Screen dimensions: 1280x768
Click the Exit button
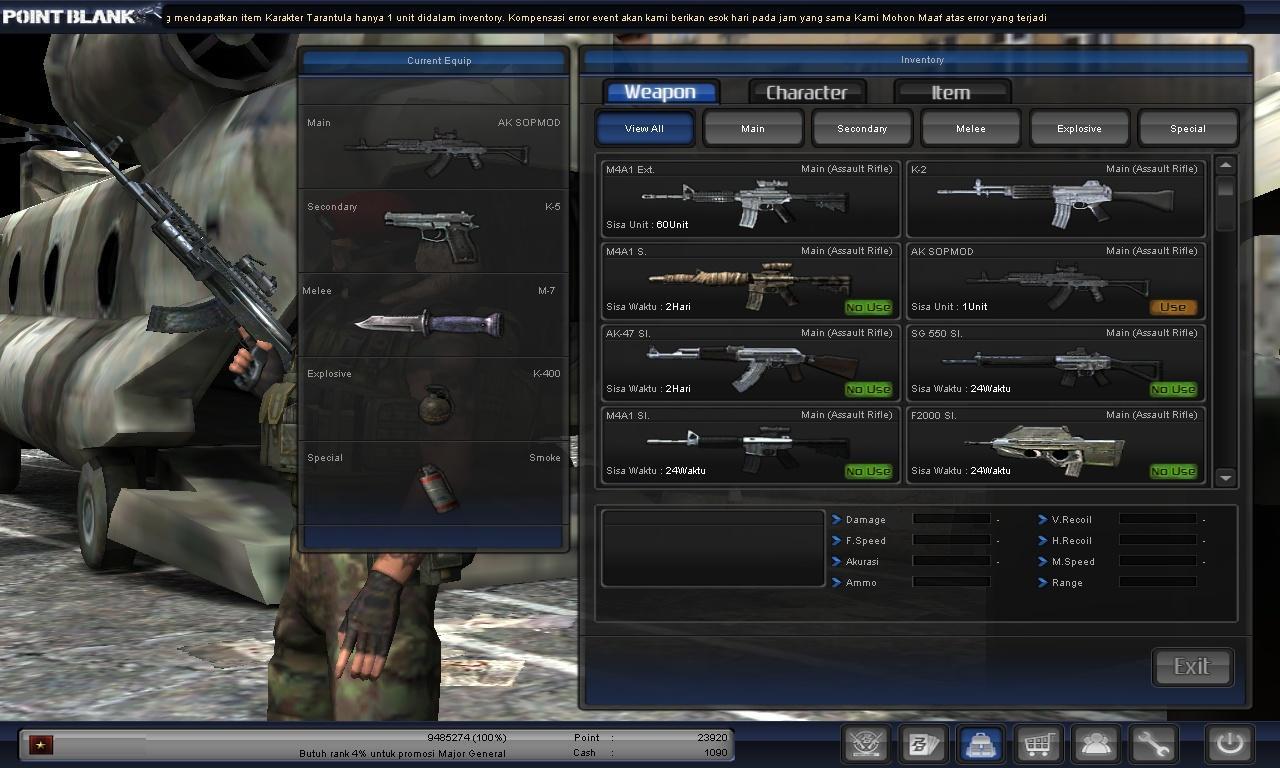tap(1192, 666)
